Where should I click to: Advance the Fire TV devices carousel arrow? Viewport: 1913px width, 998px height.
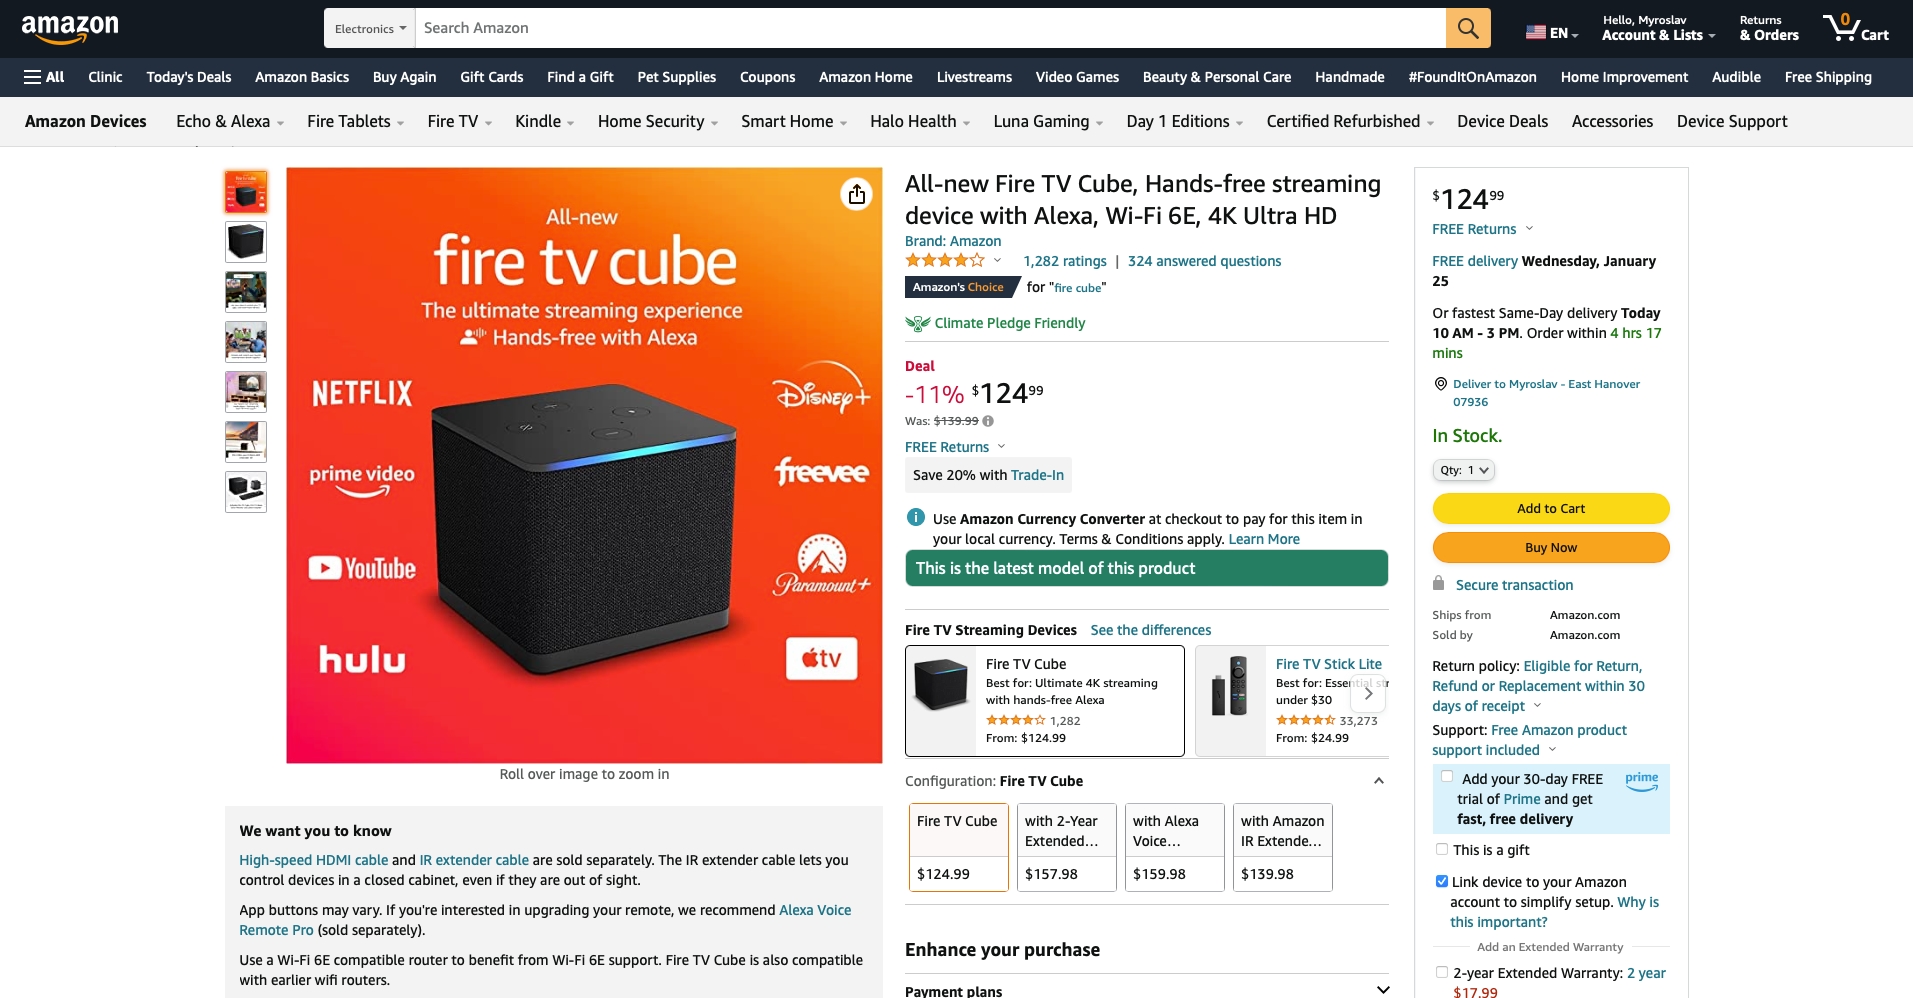(x=1368, y=693)
